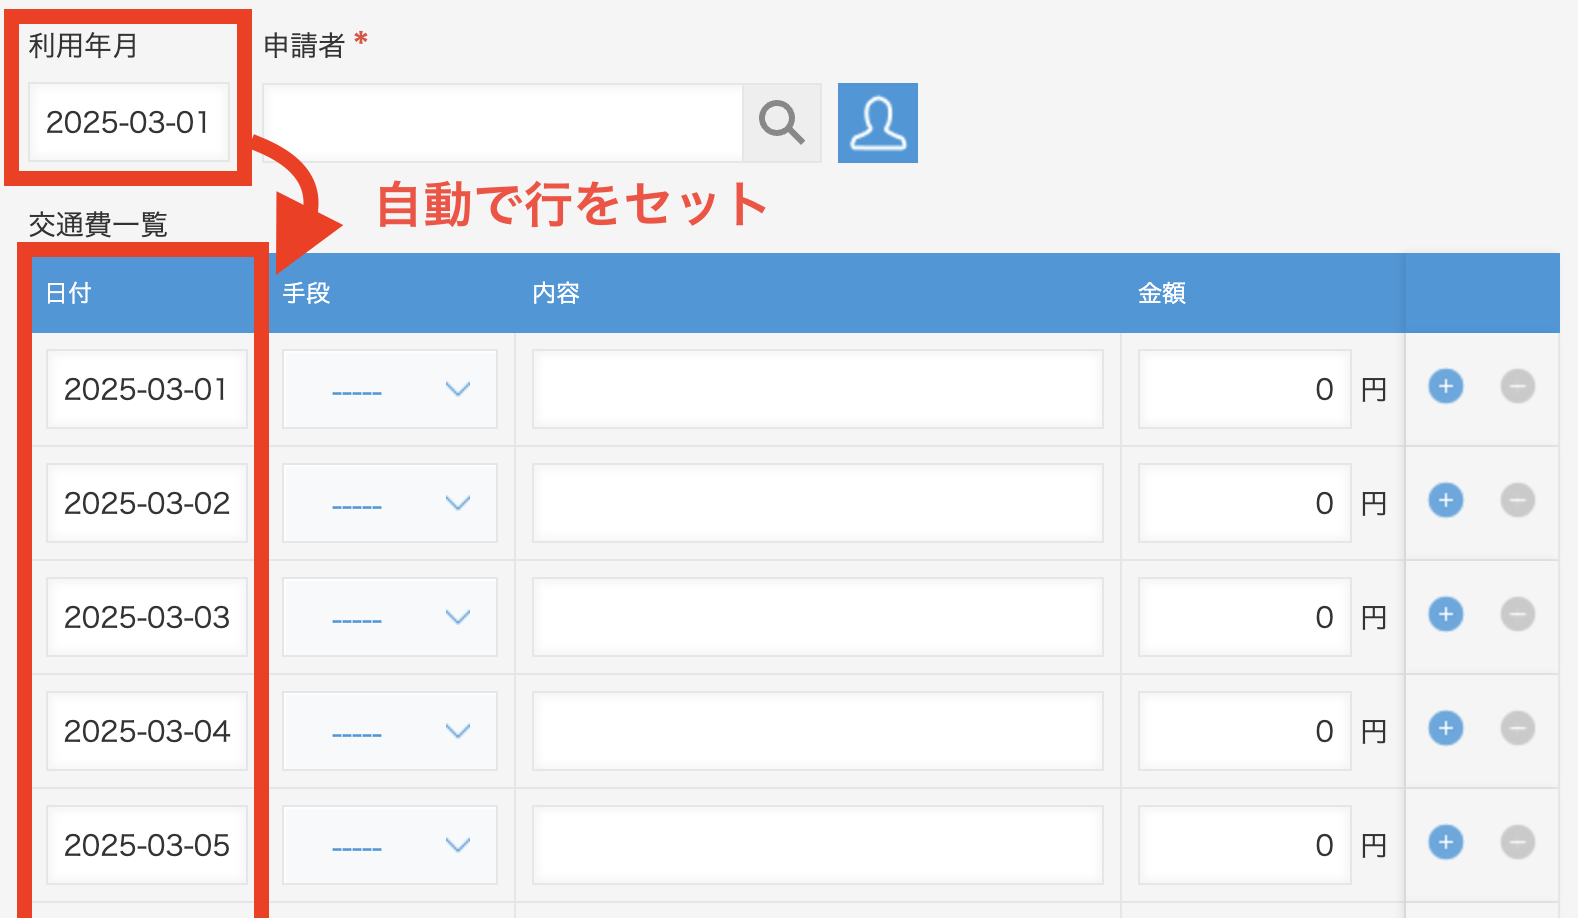1578x918 pixels.
Task: Click the 内容 column header
Action: [x=556, y=293]
